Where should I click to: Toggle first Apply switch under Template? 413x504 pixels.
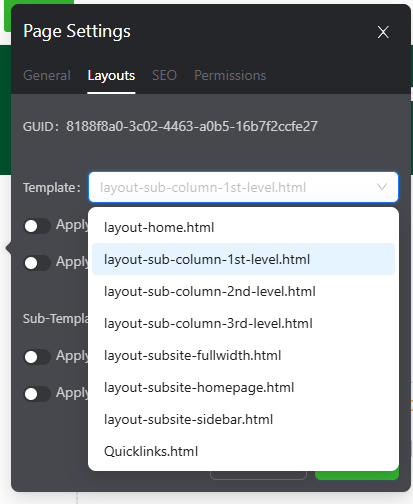(x=37, y=226)
